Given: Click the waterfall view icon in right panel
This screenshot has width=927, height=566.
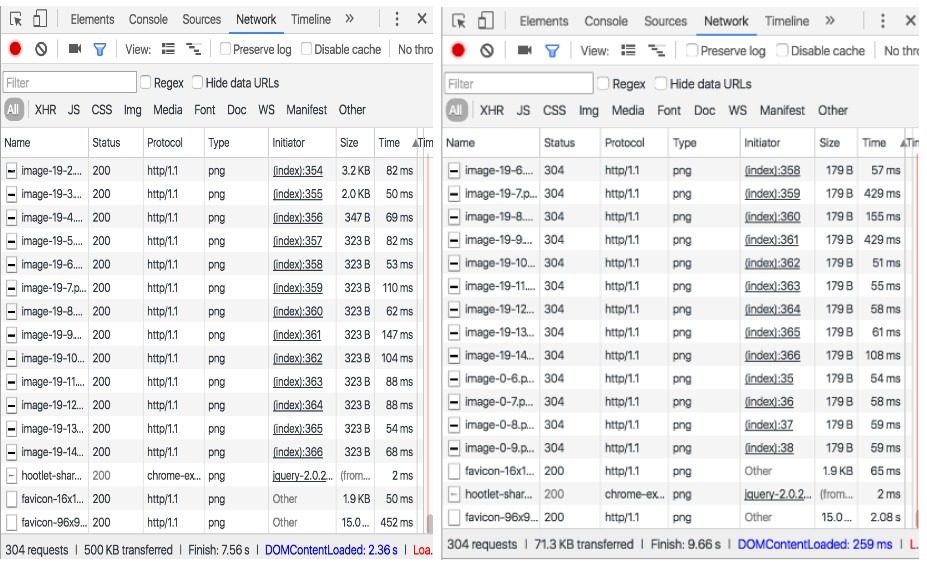Looking at the screenshot, I should coord(656,50).
